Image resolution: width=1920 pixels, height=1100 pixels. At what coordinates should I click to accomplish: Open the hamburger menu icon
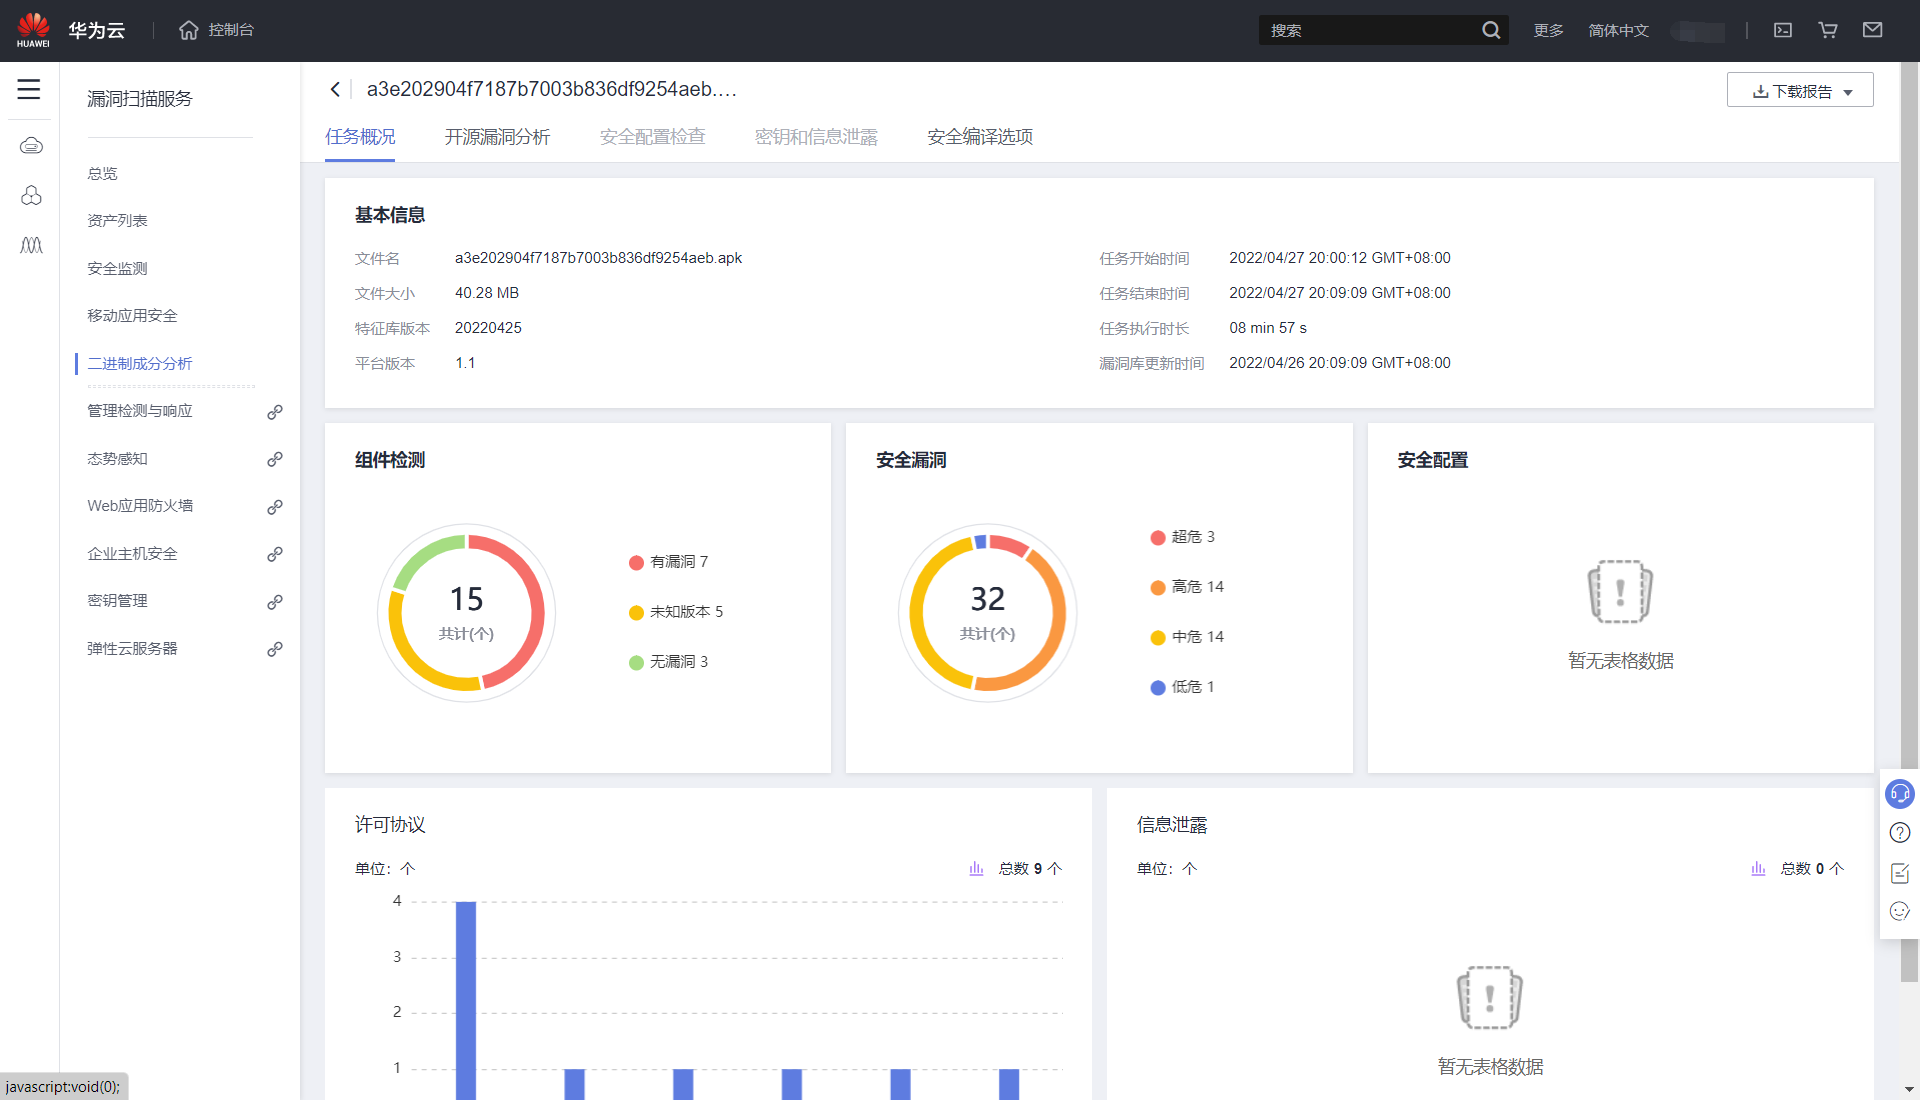click(29, 90)
